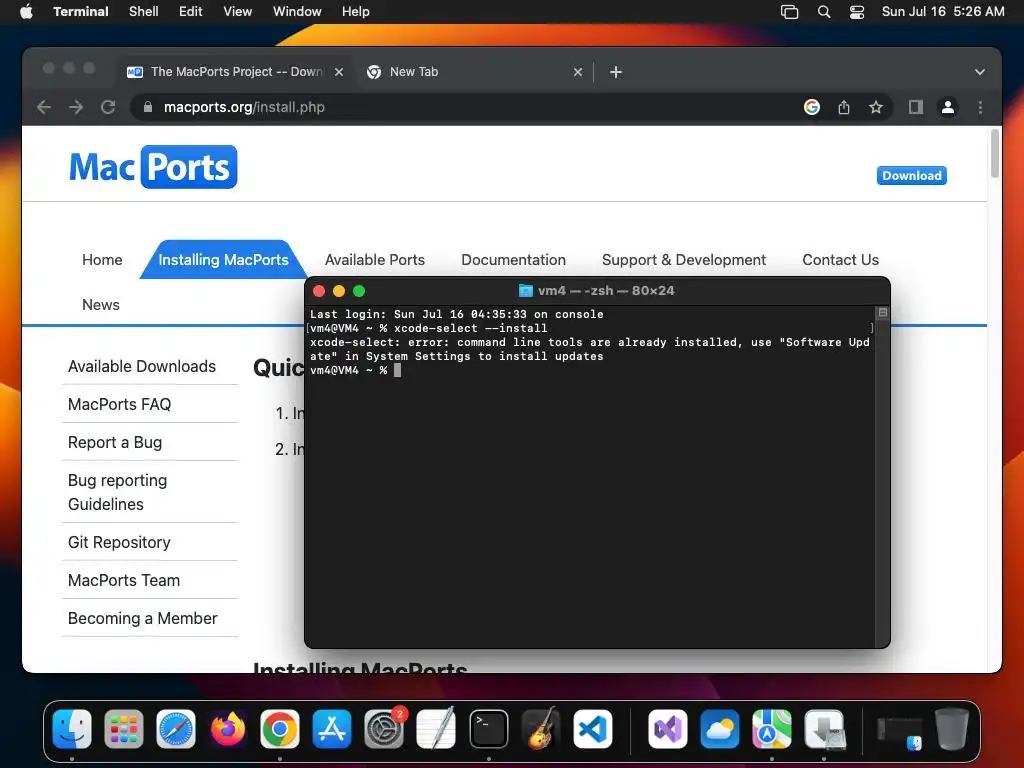Open the Window menu
The image size is (1024, 768).
click(x=296, y=12)
